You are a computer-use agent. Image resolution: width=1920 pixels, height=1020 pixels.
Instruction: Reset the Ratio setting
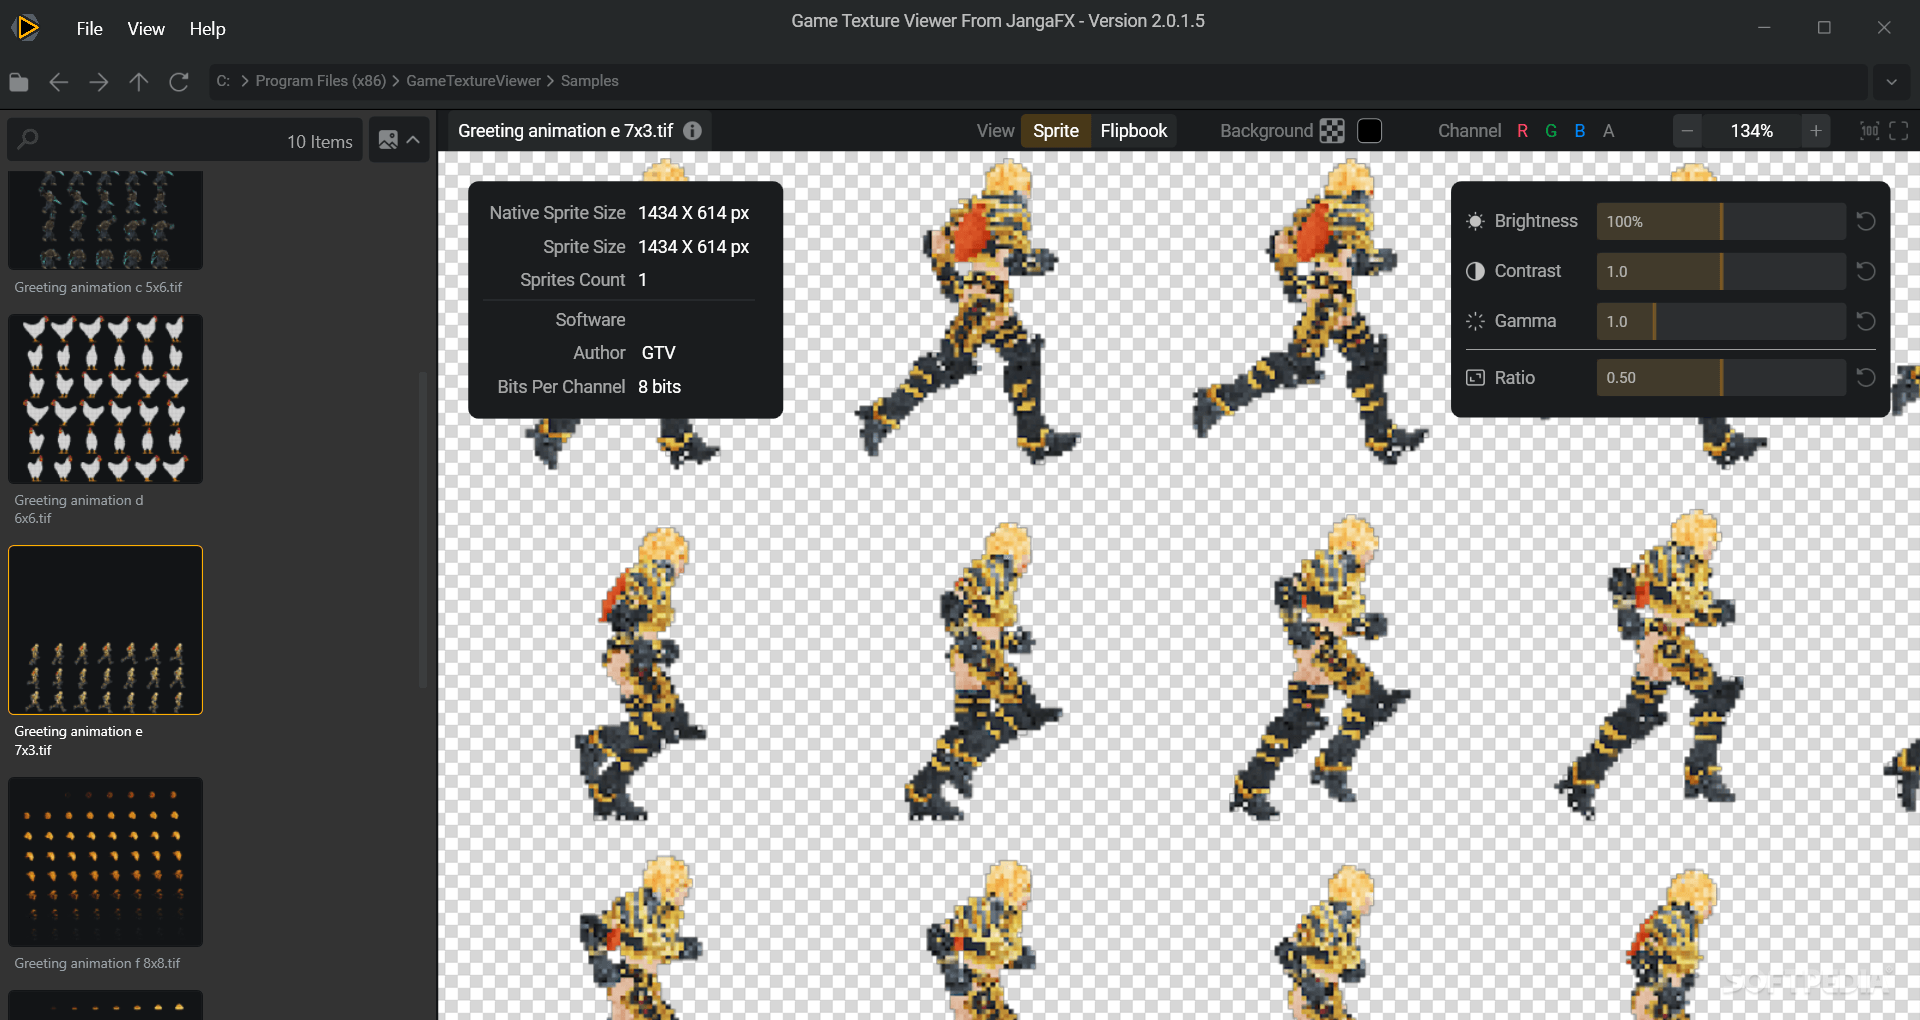(x=1866, y=377)
